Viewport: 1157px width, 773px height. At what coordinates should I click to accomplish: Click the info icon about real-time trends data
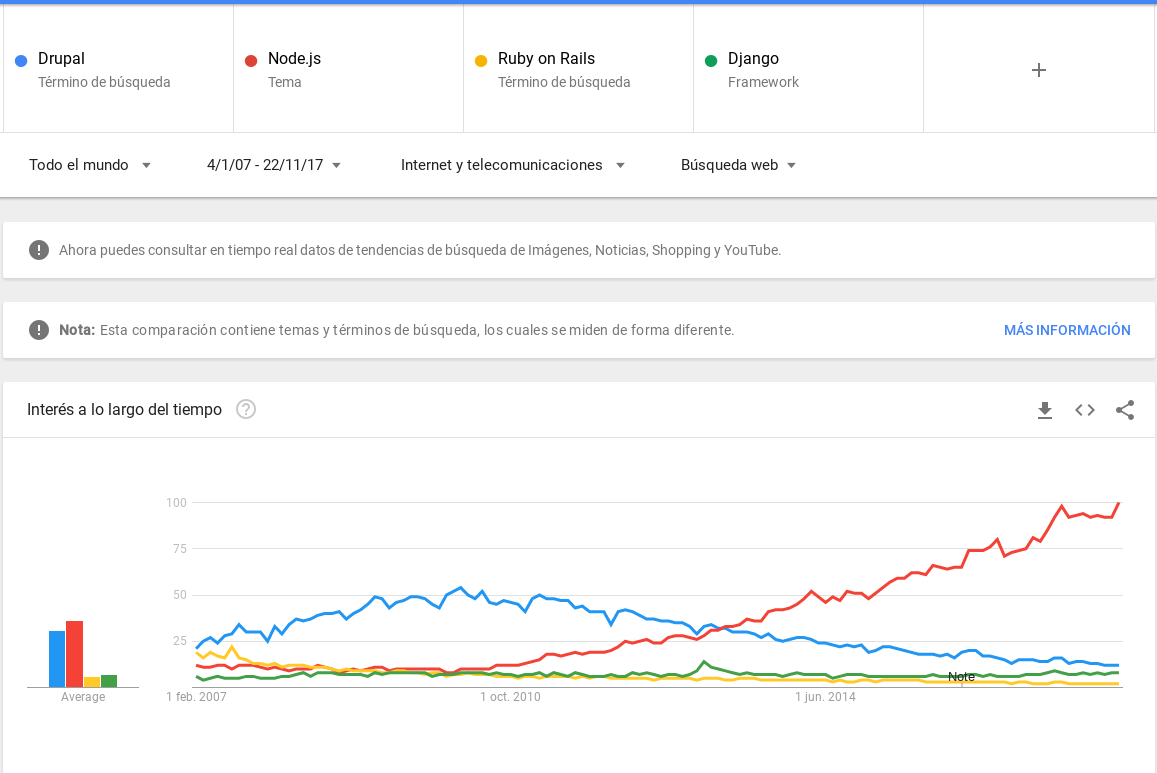pos(38,249)
